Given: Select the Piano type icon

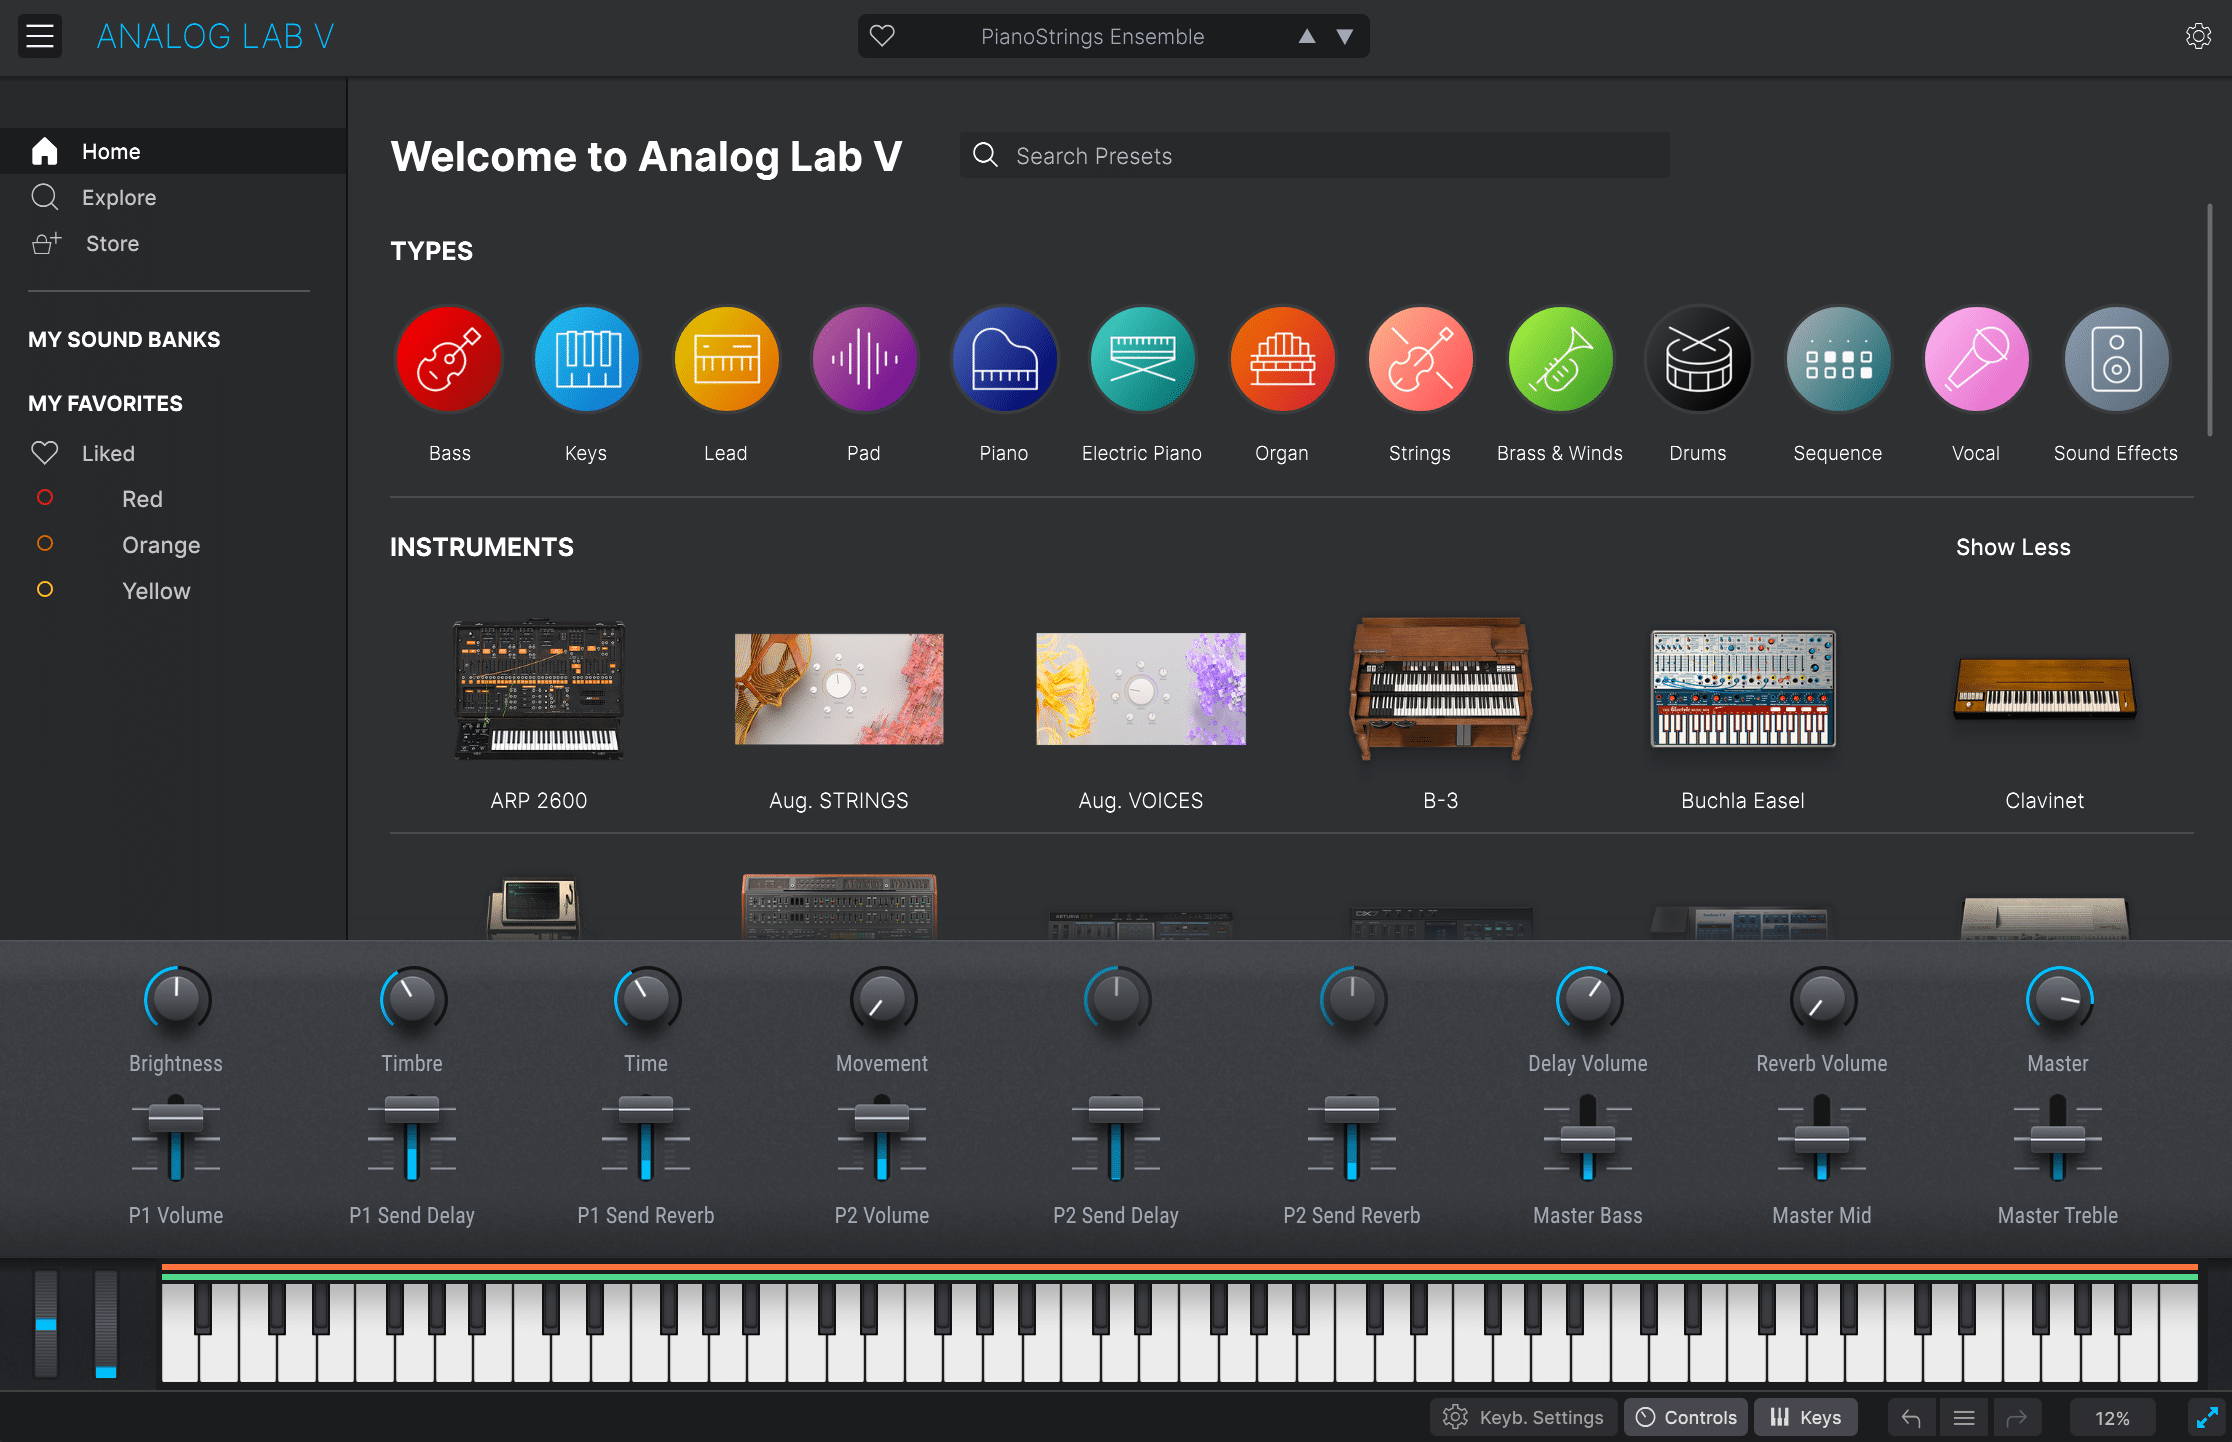Looking at the screenshot, I should coord(1004,359).
